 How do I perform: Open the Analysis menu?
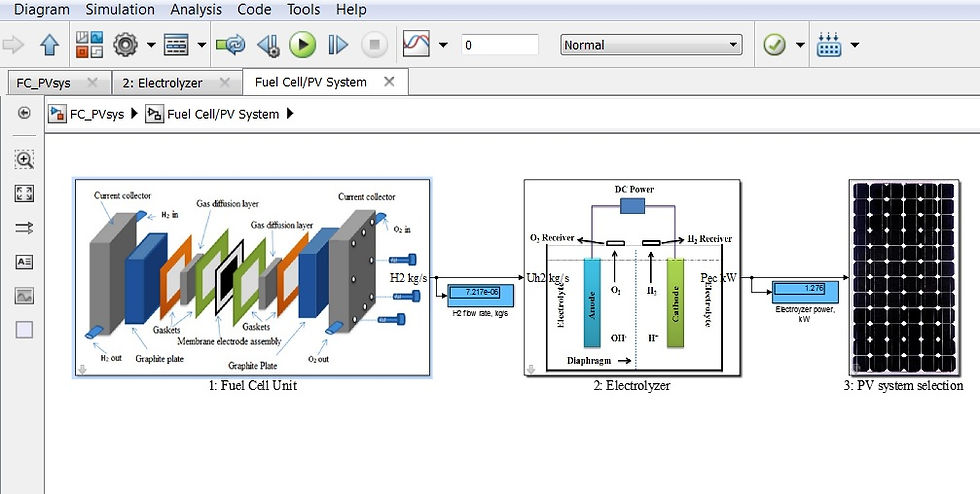(196, 9)
